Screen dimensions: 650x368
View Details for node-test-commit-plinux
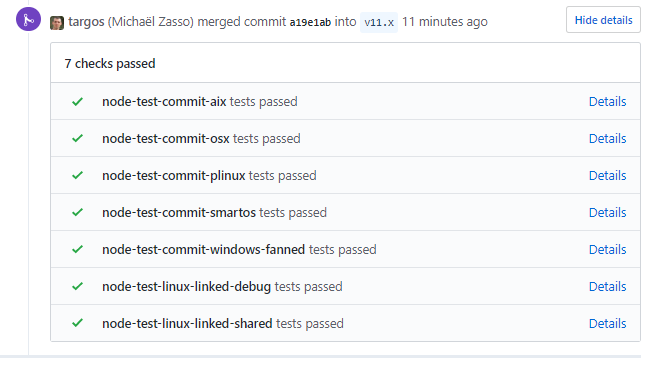point(607,175)
